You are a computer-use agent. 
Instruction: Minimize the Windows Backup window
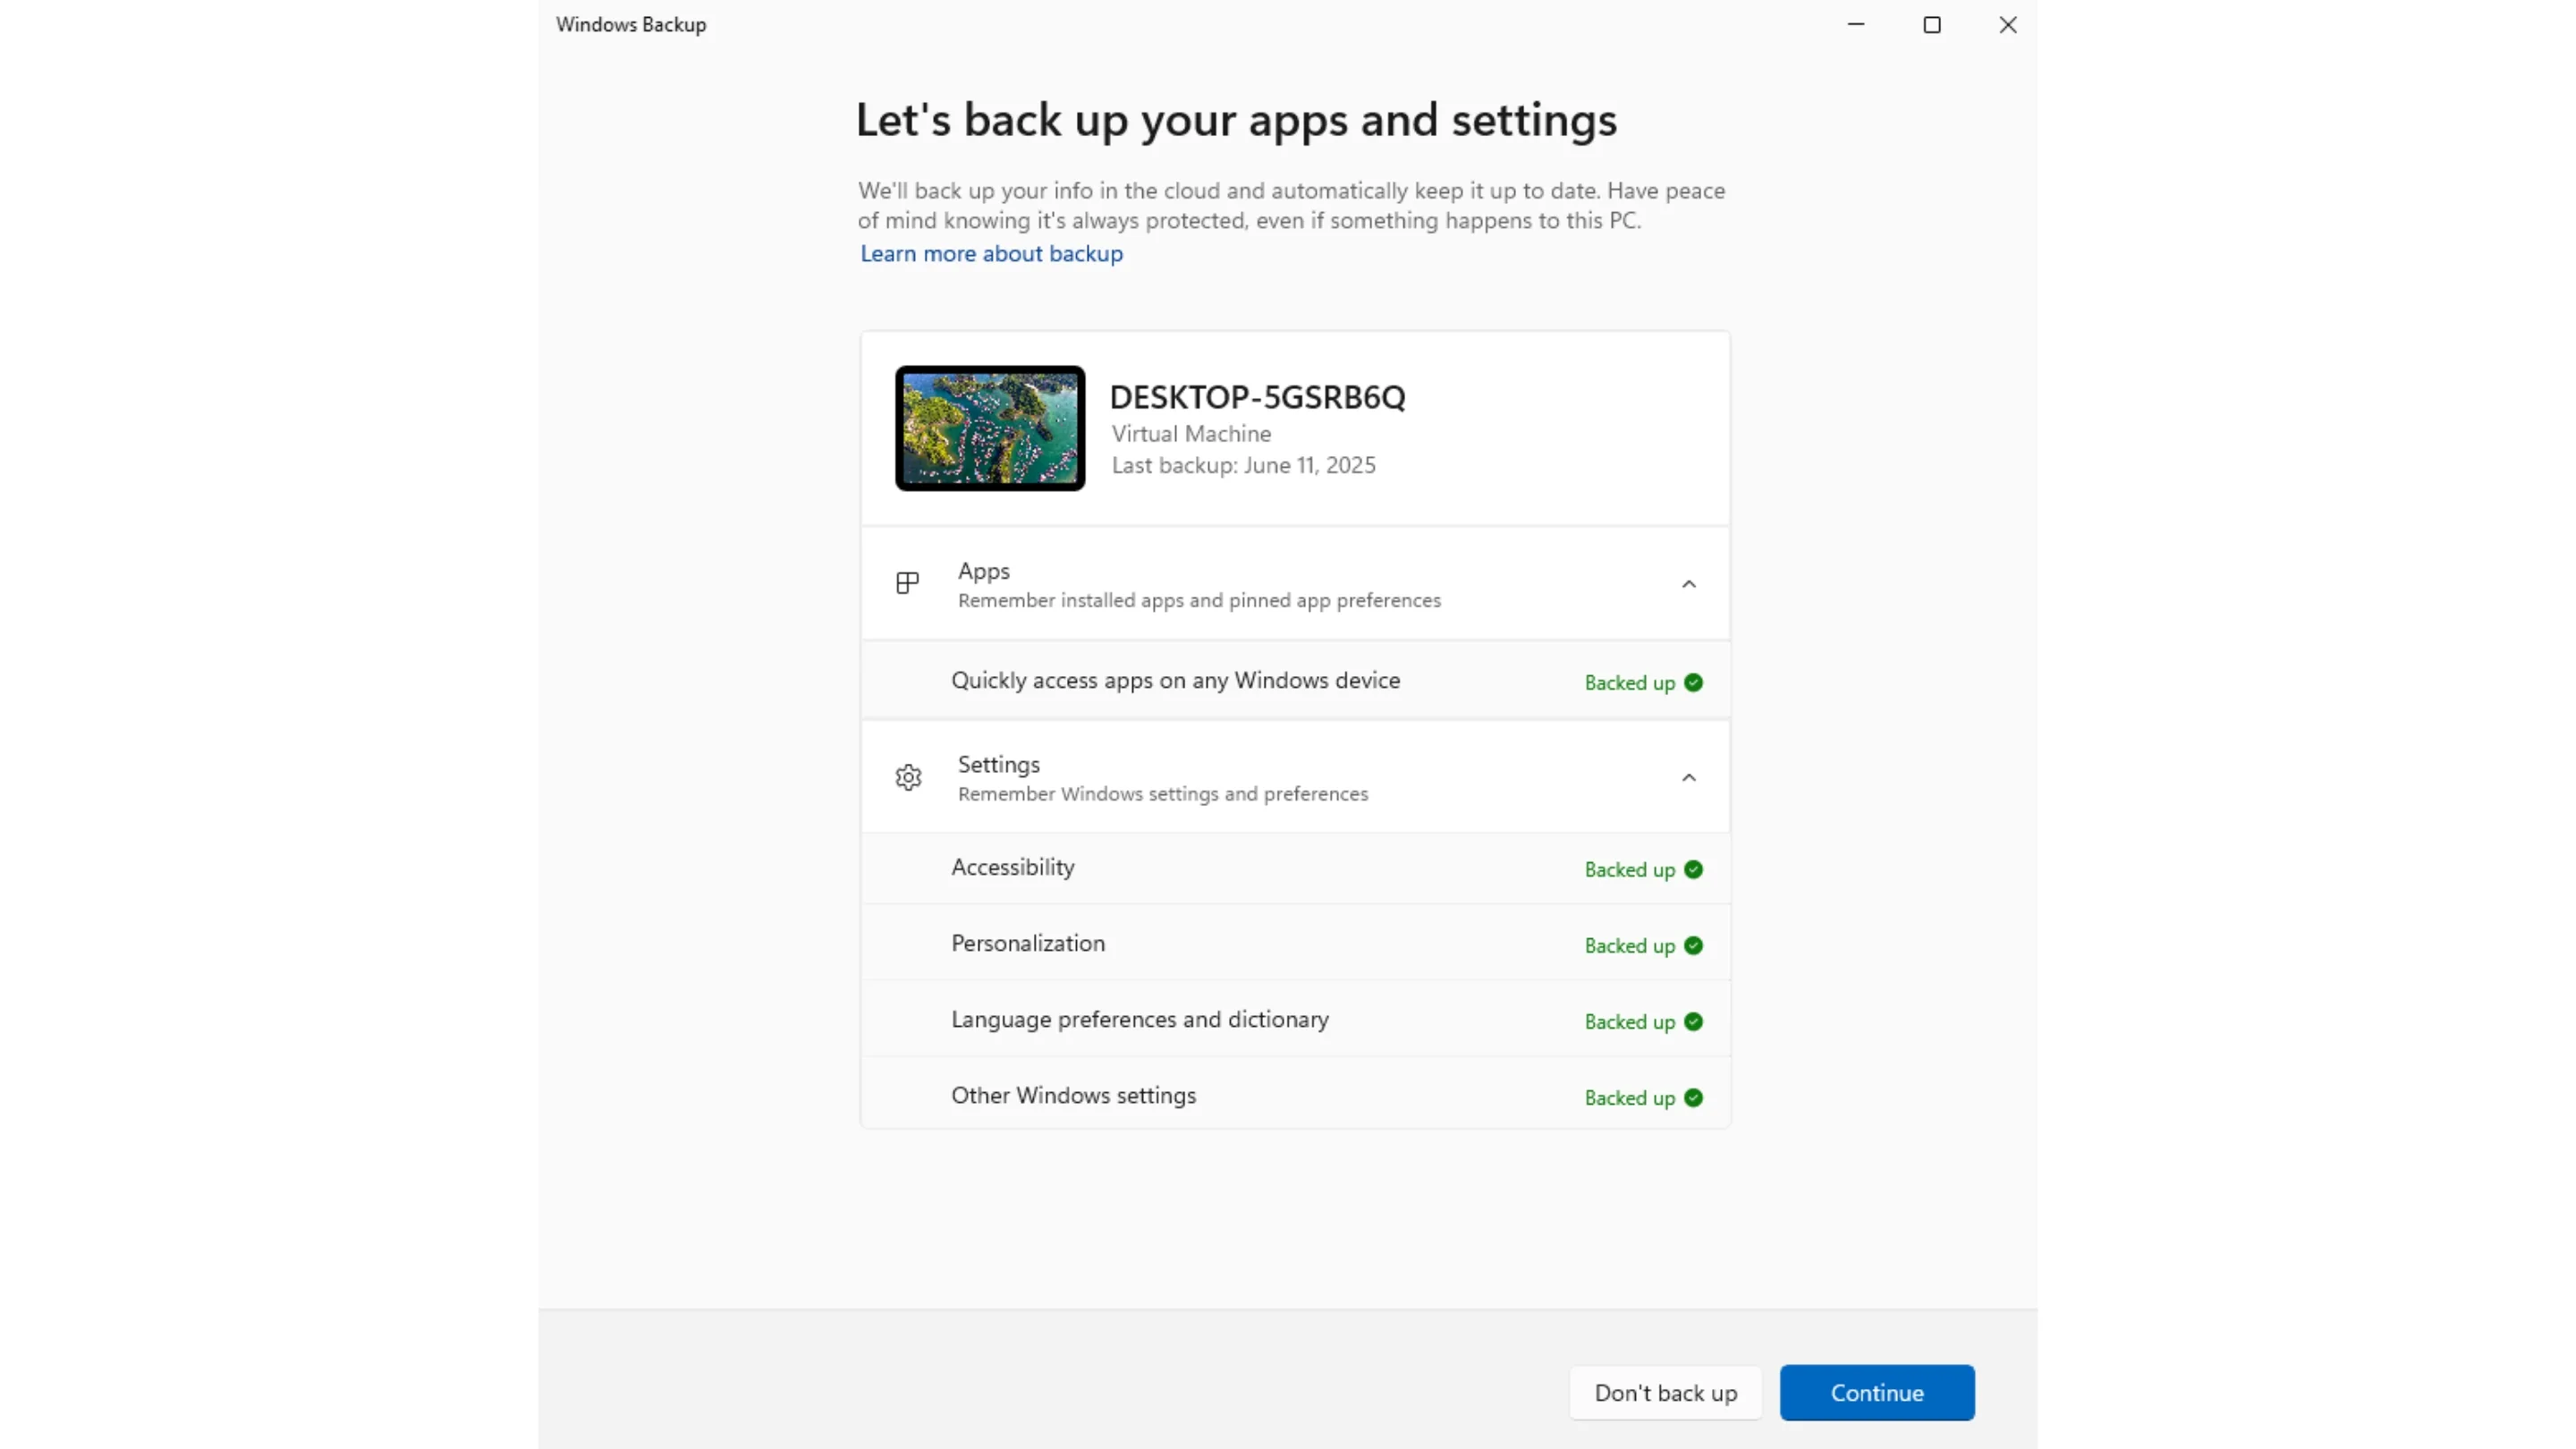tap(1856, 25)
